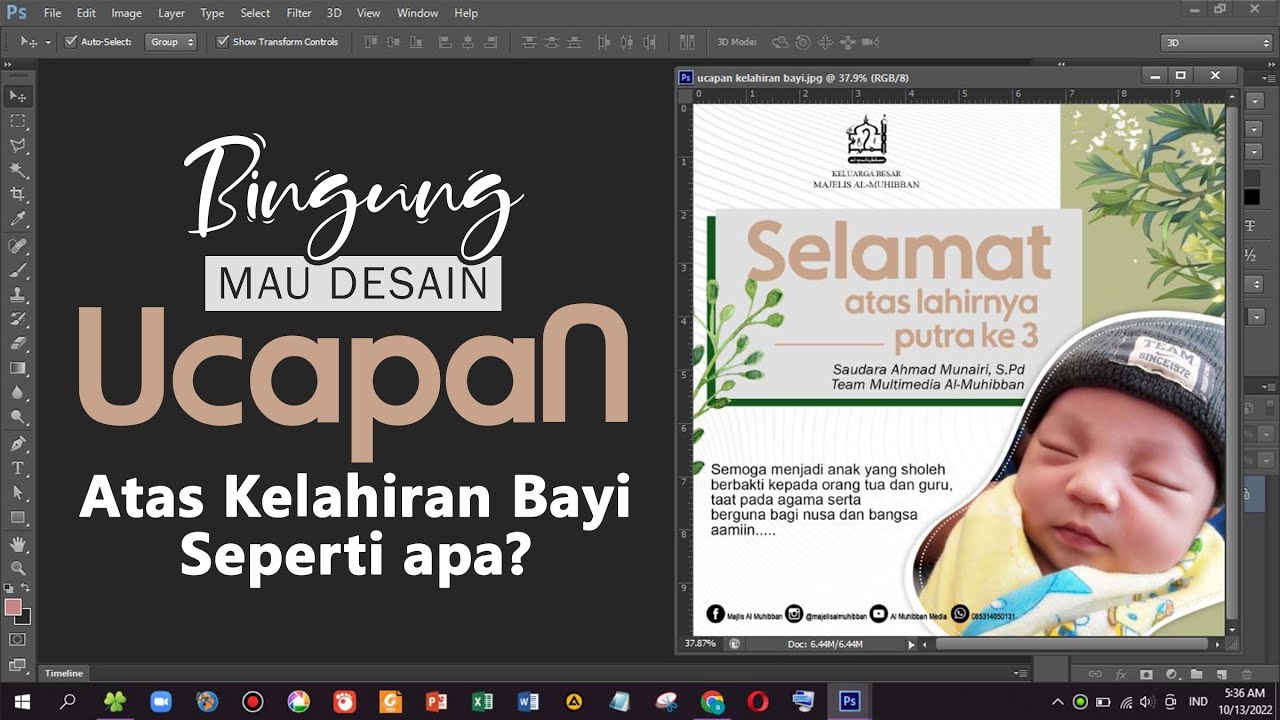Open the Group auto-select dropdown
The width and height of the screenshot is (1280, 720).
[x=171, y=42]
